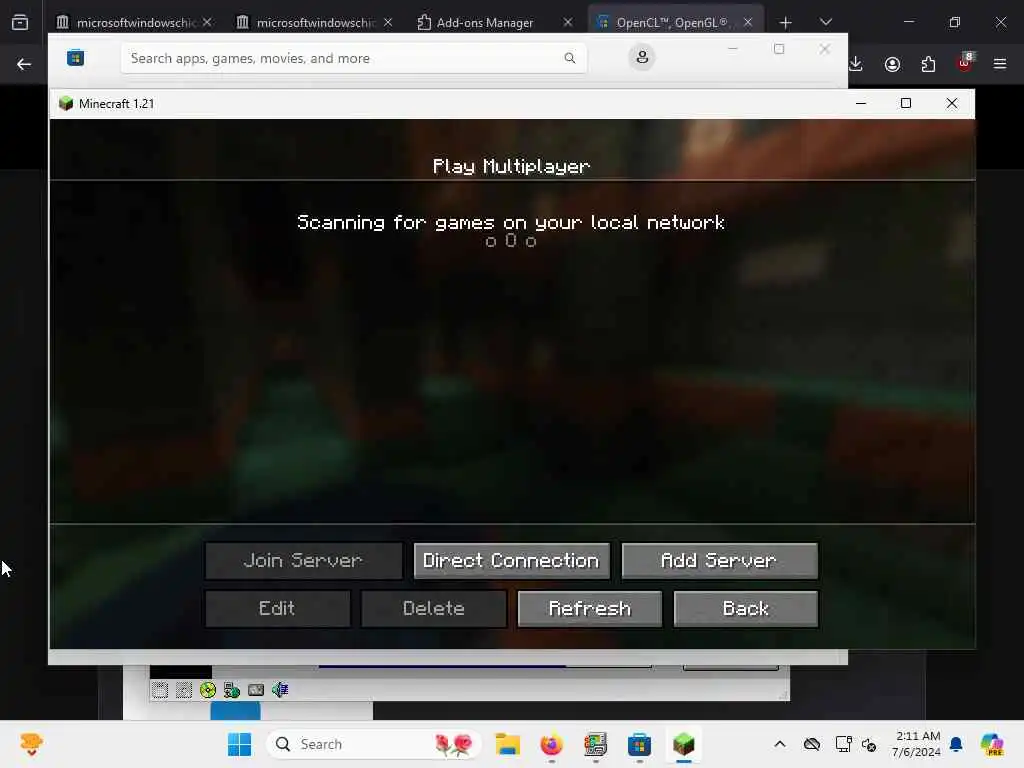This screenshot has width=1024, height=768.
Task: Maximize the Minecraft 1.21 window
Action: (x=906, y=103)
